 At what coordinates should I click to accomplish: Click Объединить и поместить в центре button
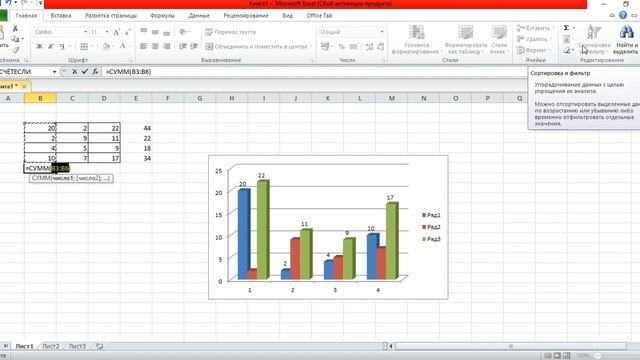[258, 47]
